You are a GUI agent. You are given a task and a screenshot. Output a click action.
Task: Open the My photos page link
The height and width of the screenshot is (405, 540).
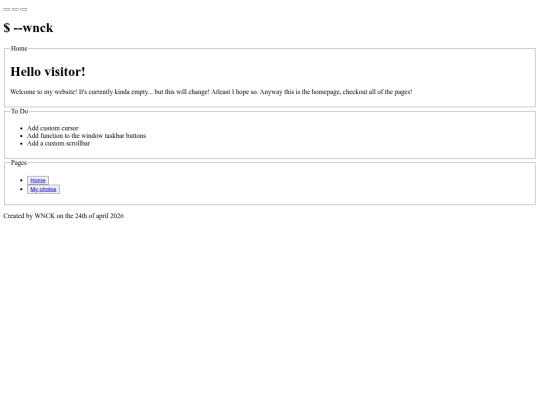43,189
